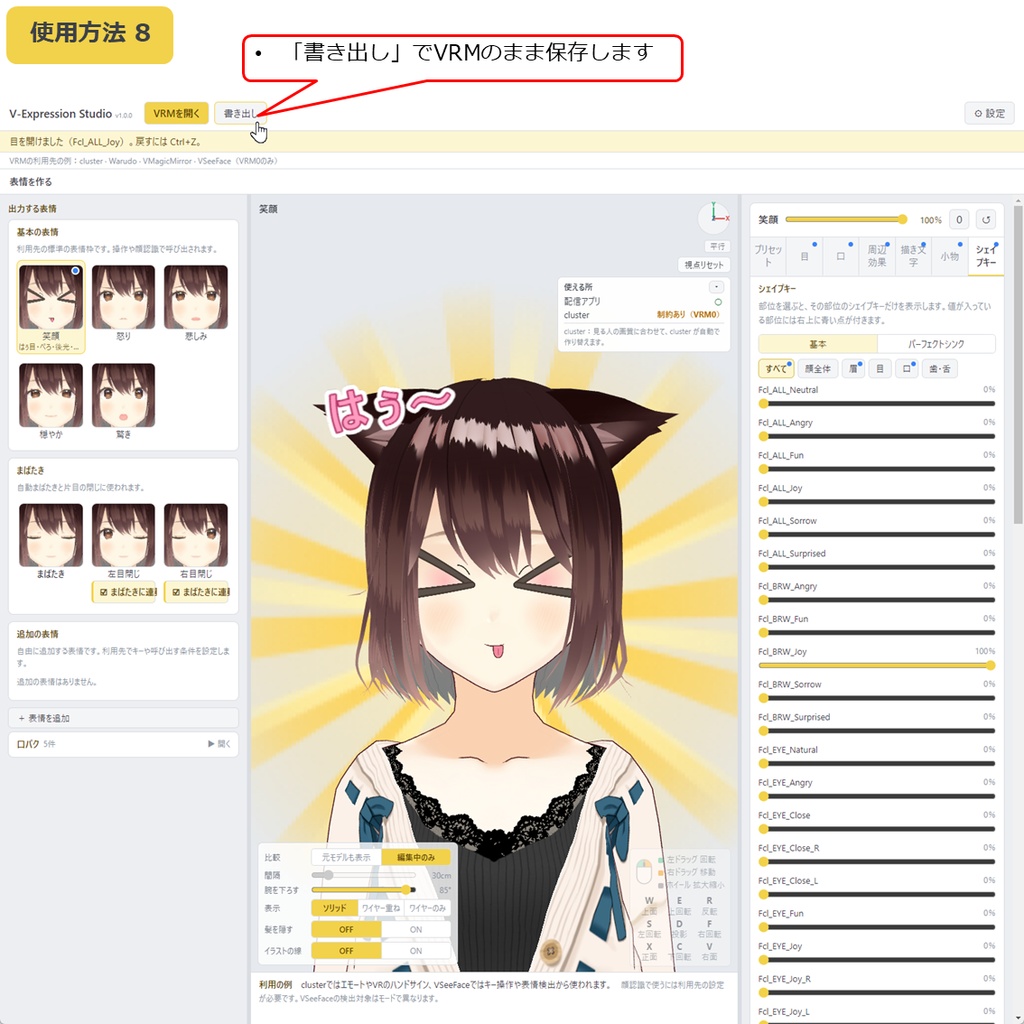Adjust the 腕を下ろす slider

(364, 889)
